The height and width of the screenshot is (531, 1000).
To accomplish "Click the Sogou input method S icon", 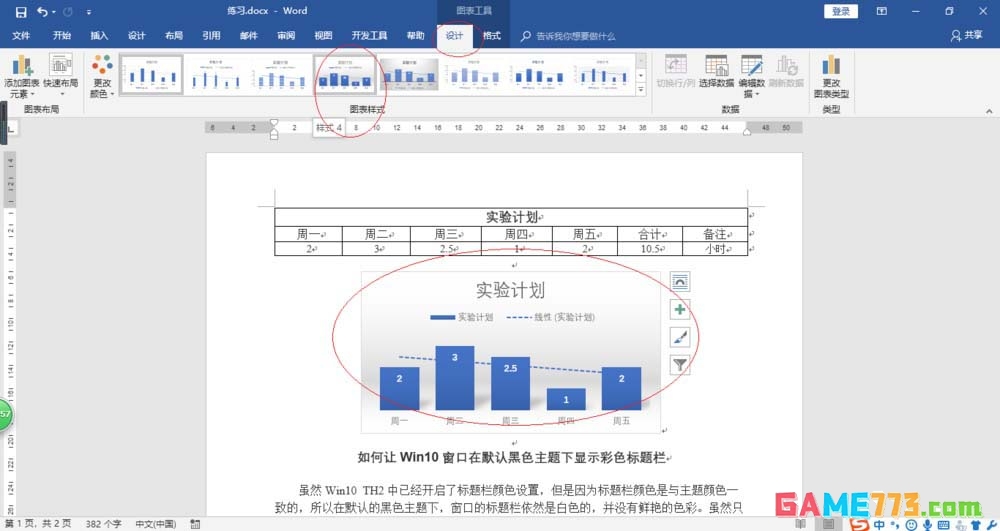I will [x=859, y=524].
